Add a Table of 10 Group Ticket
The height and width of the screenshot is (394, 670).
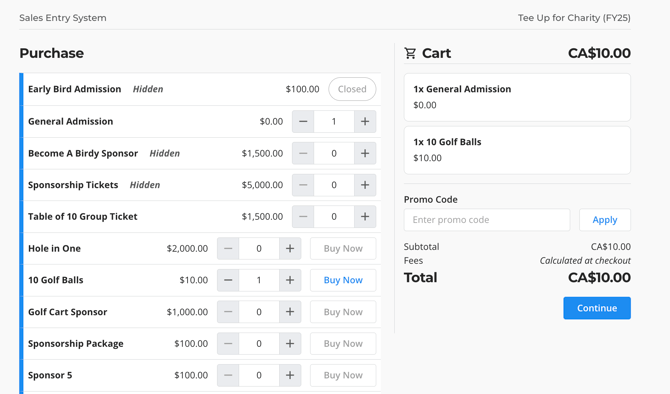click(x=365, y=217)
